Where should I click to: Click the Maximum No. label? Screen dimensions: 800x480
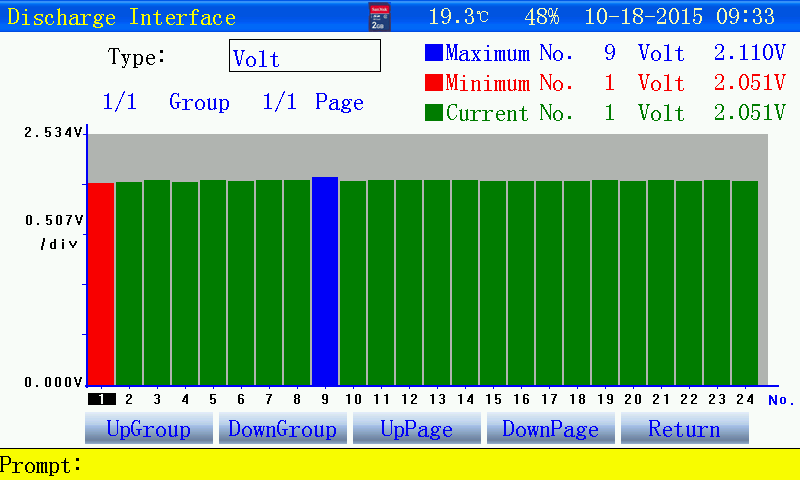509,53
